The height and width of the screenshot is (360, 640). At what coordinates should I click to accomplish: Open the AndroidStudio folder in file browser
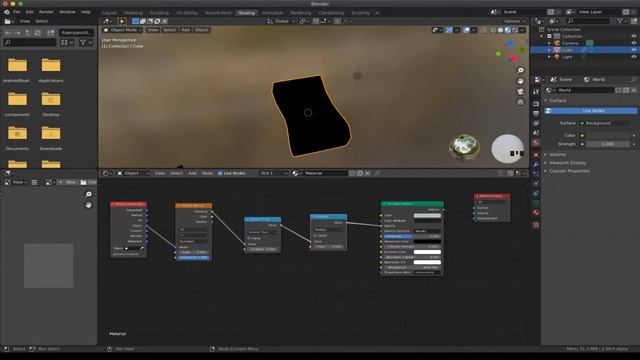[17, 65]
